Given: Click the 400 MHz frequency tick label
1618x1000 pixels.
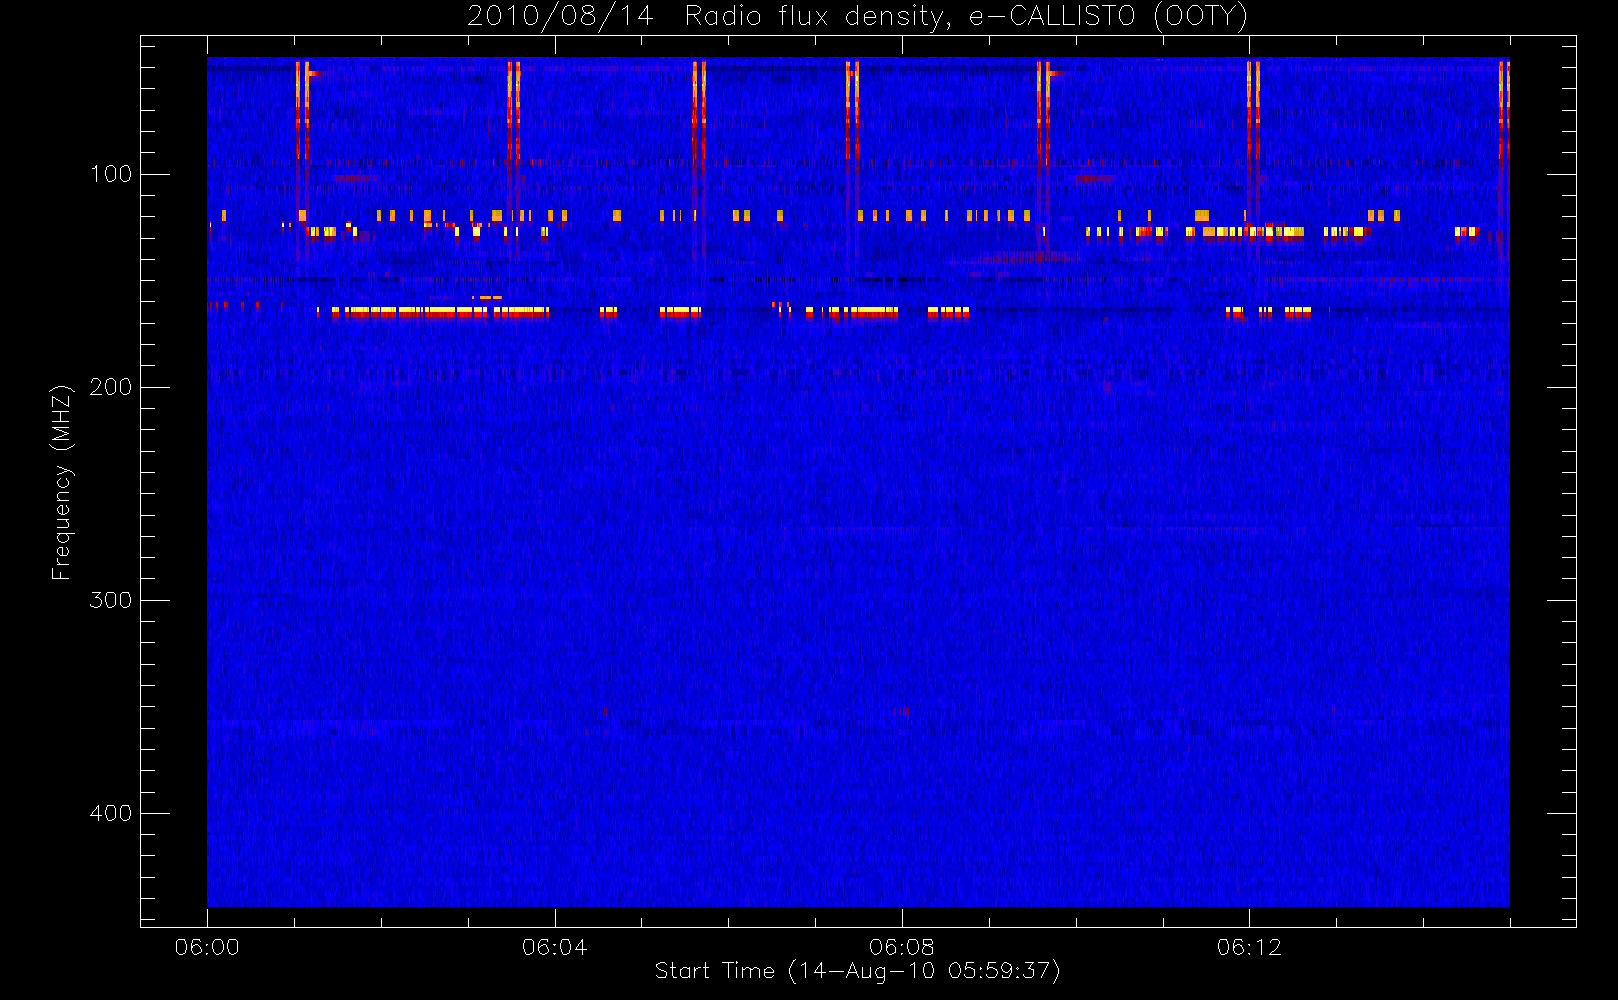Looking at the screenshot, I should [x=111, y=813].
